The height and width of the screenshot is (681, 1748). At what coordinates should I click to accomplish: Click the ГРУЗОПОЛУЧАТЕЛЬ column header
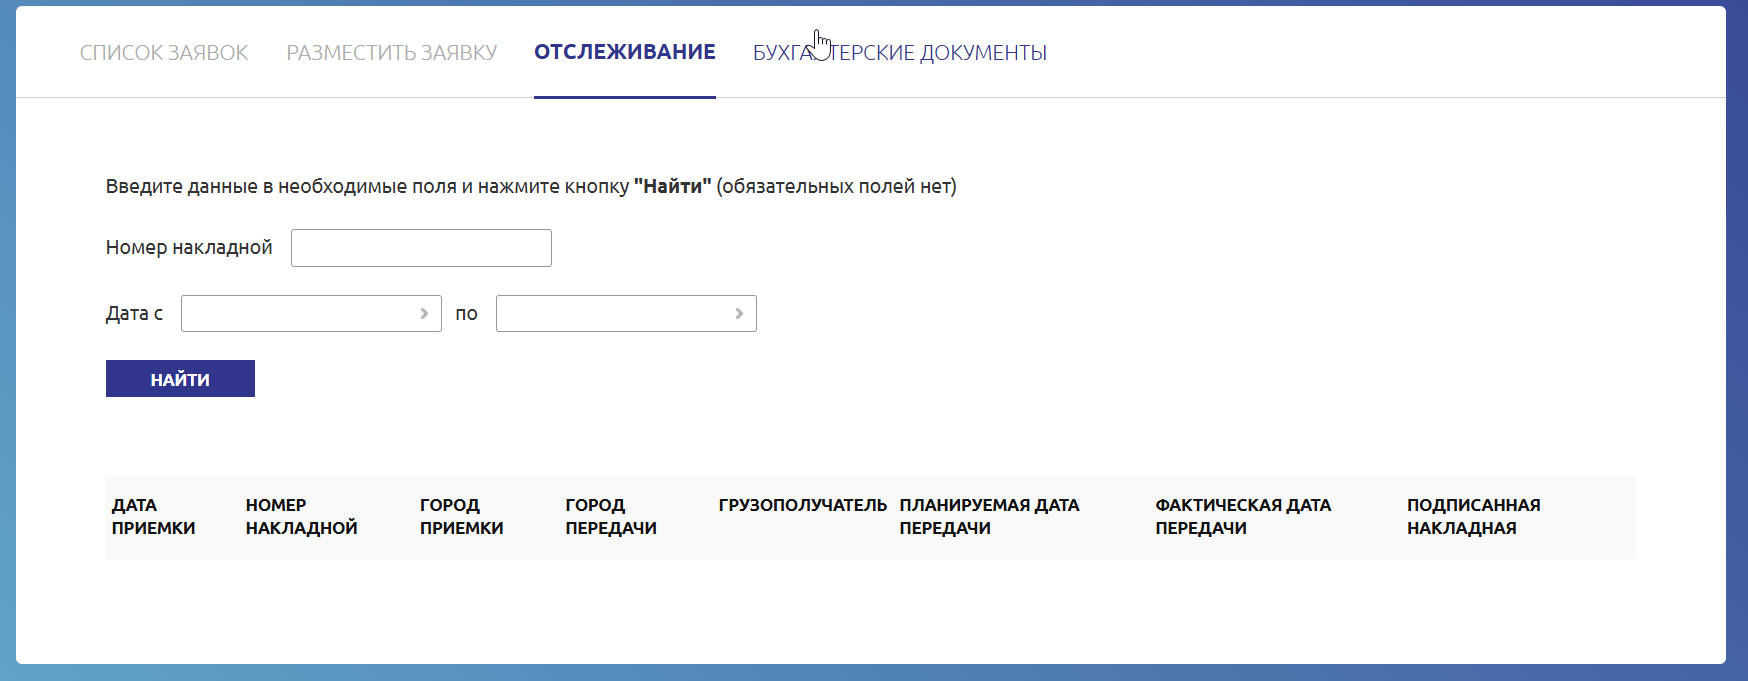[802, 505]
